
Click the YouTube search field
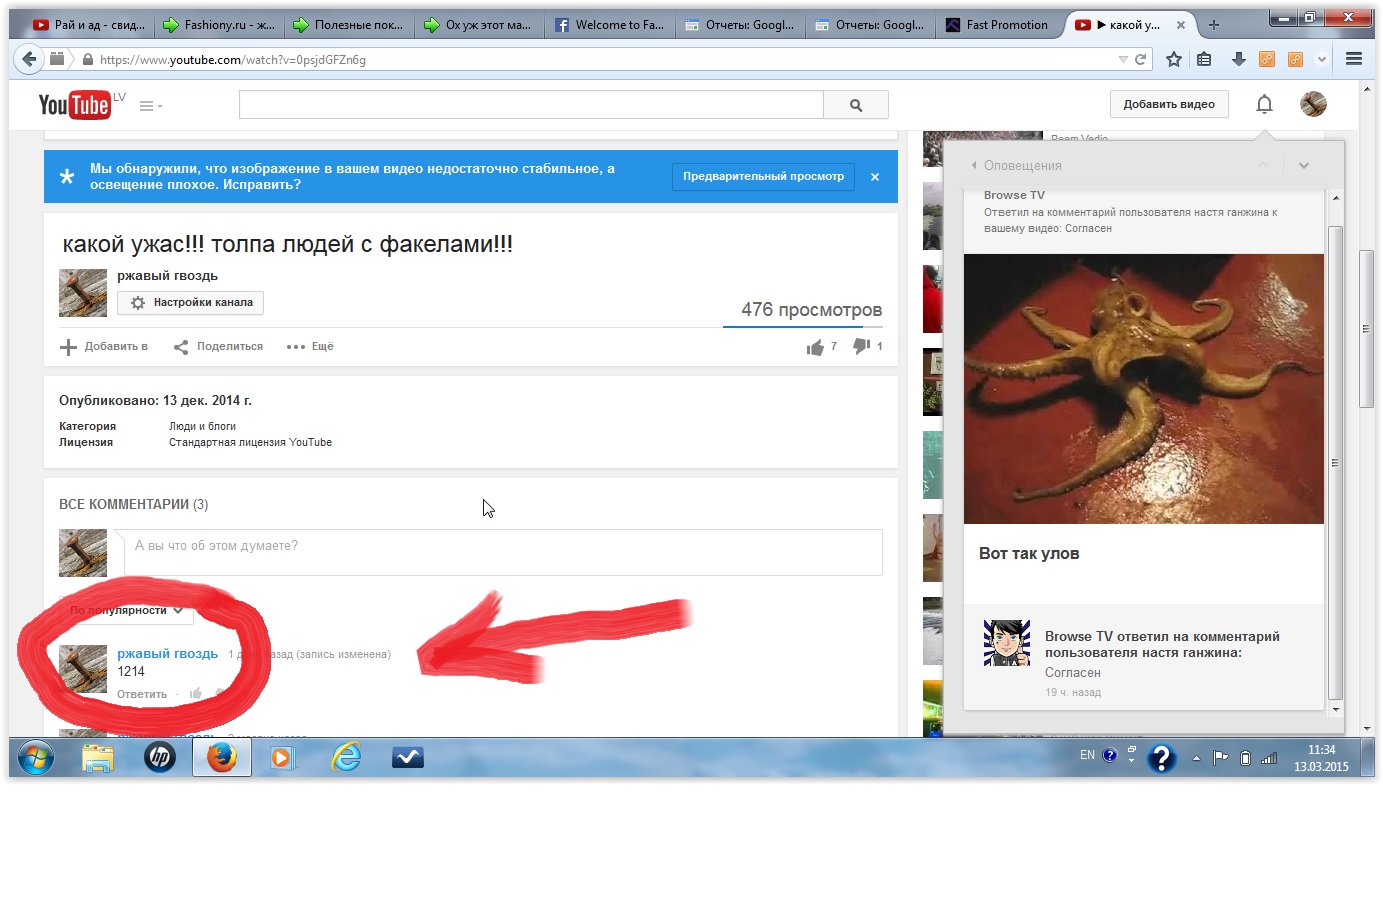(530, 104)
